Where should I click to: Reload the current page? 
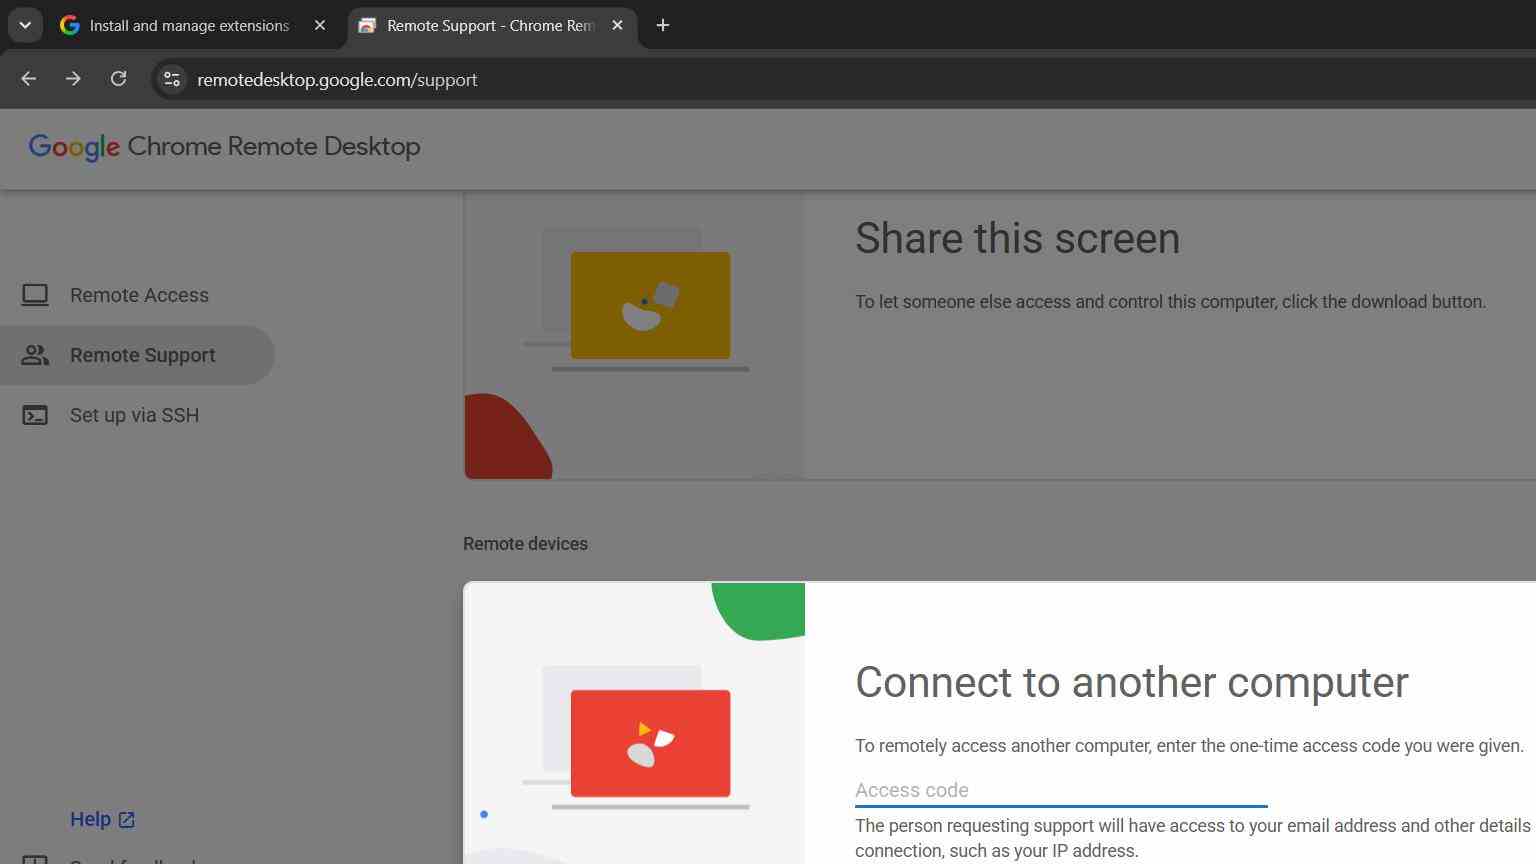[118, 79]
